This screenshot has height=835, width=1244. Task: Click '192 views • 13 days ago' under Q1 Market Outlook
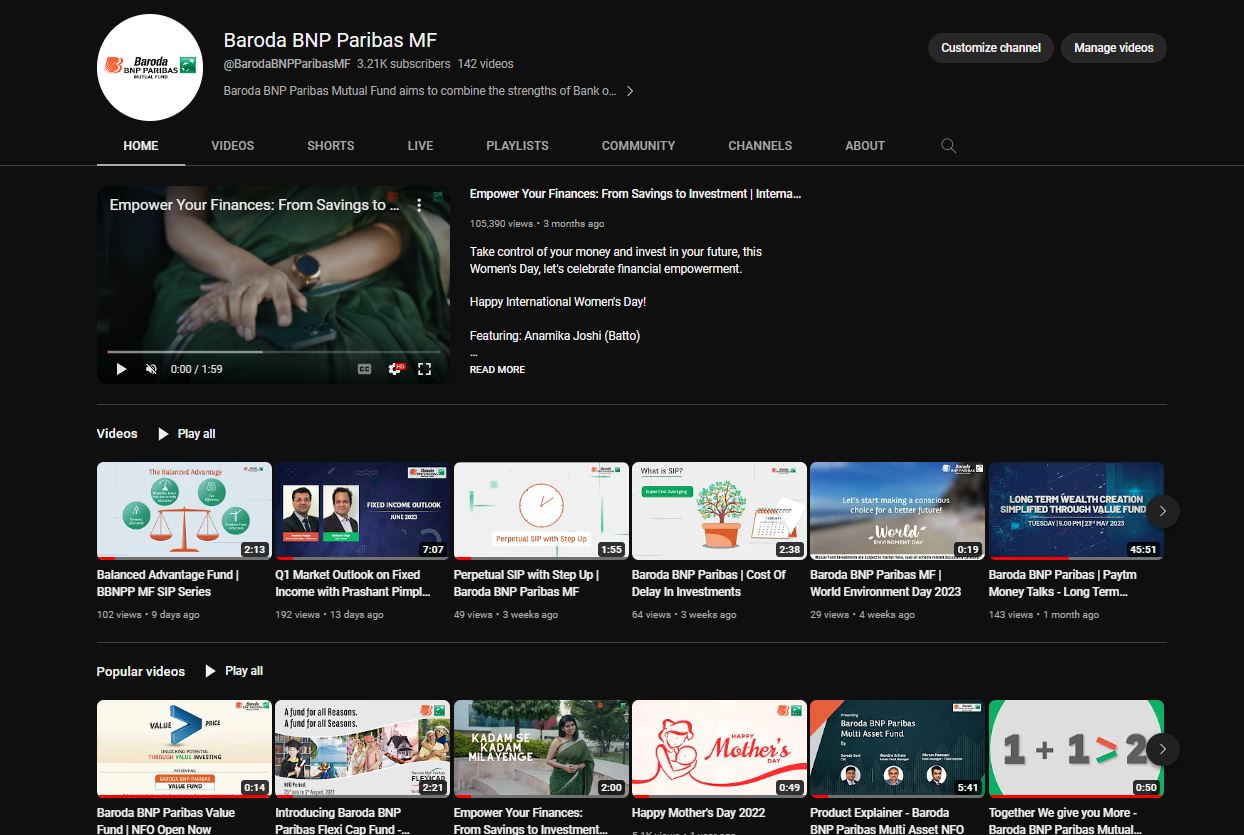pos(329,615)
